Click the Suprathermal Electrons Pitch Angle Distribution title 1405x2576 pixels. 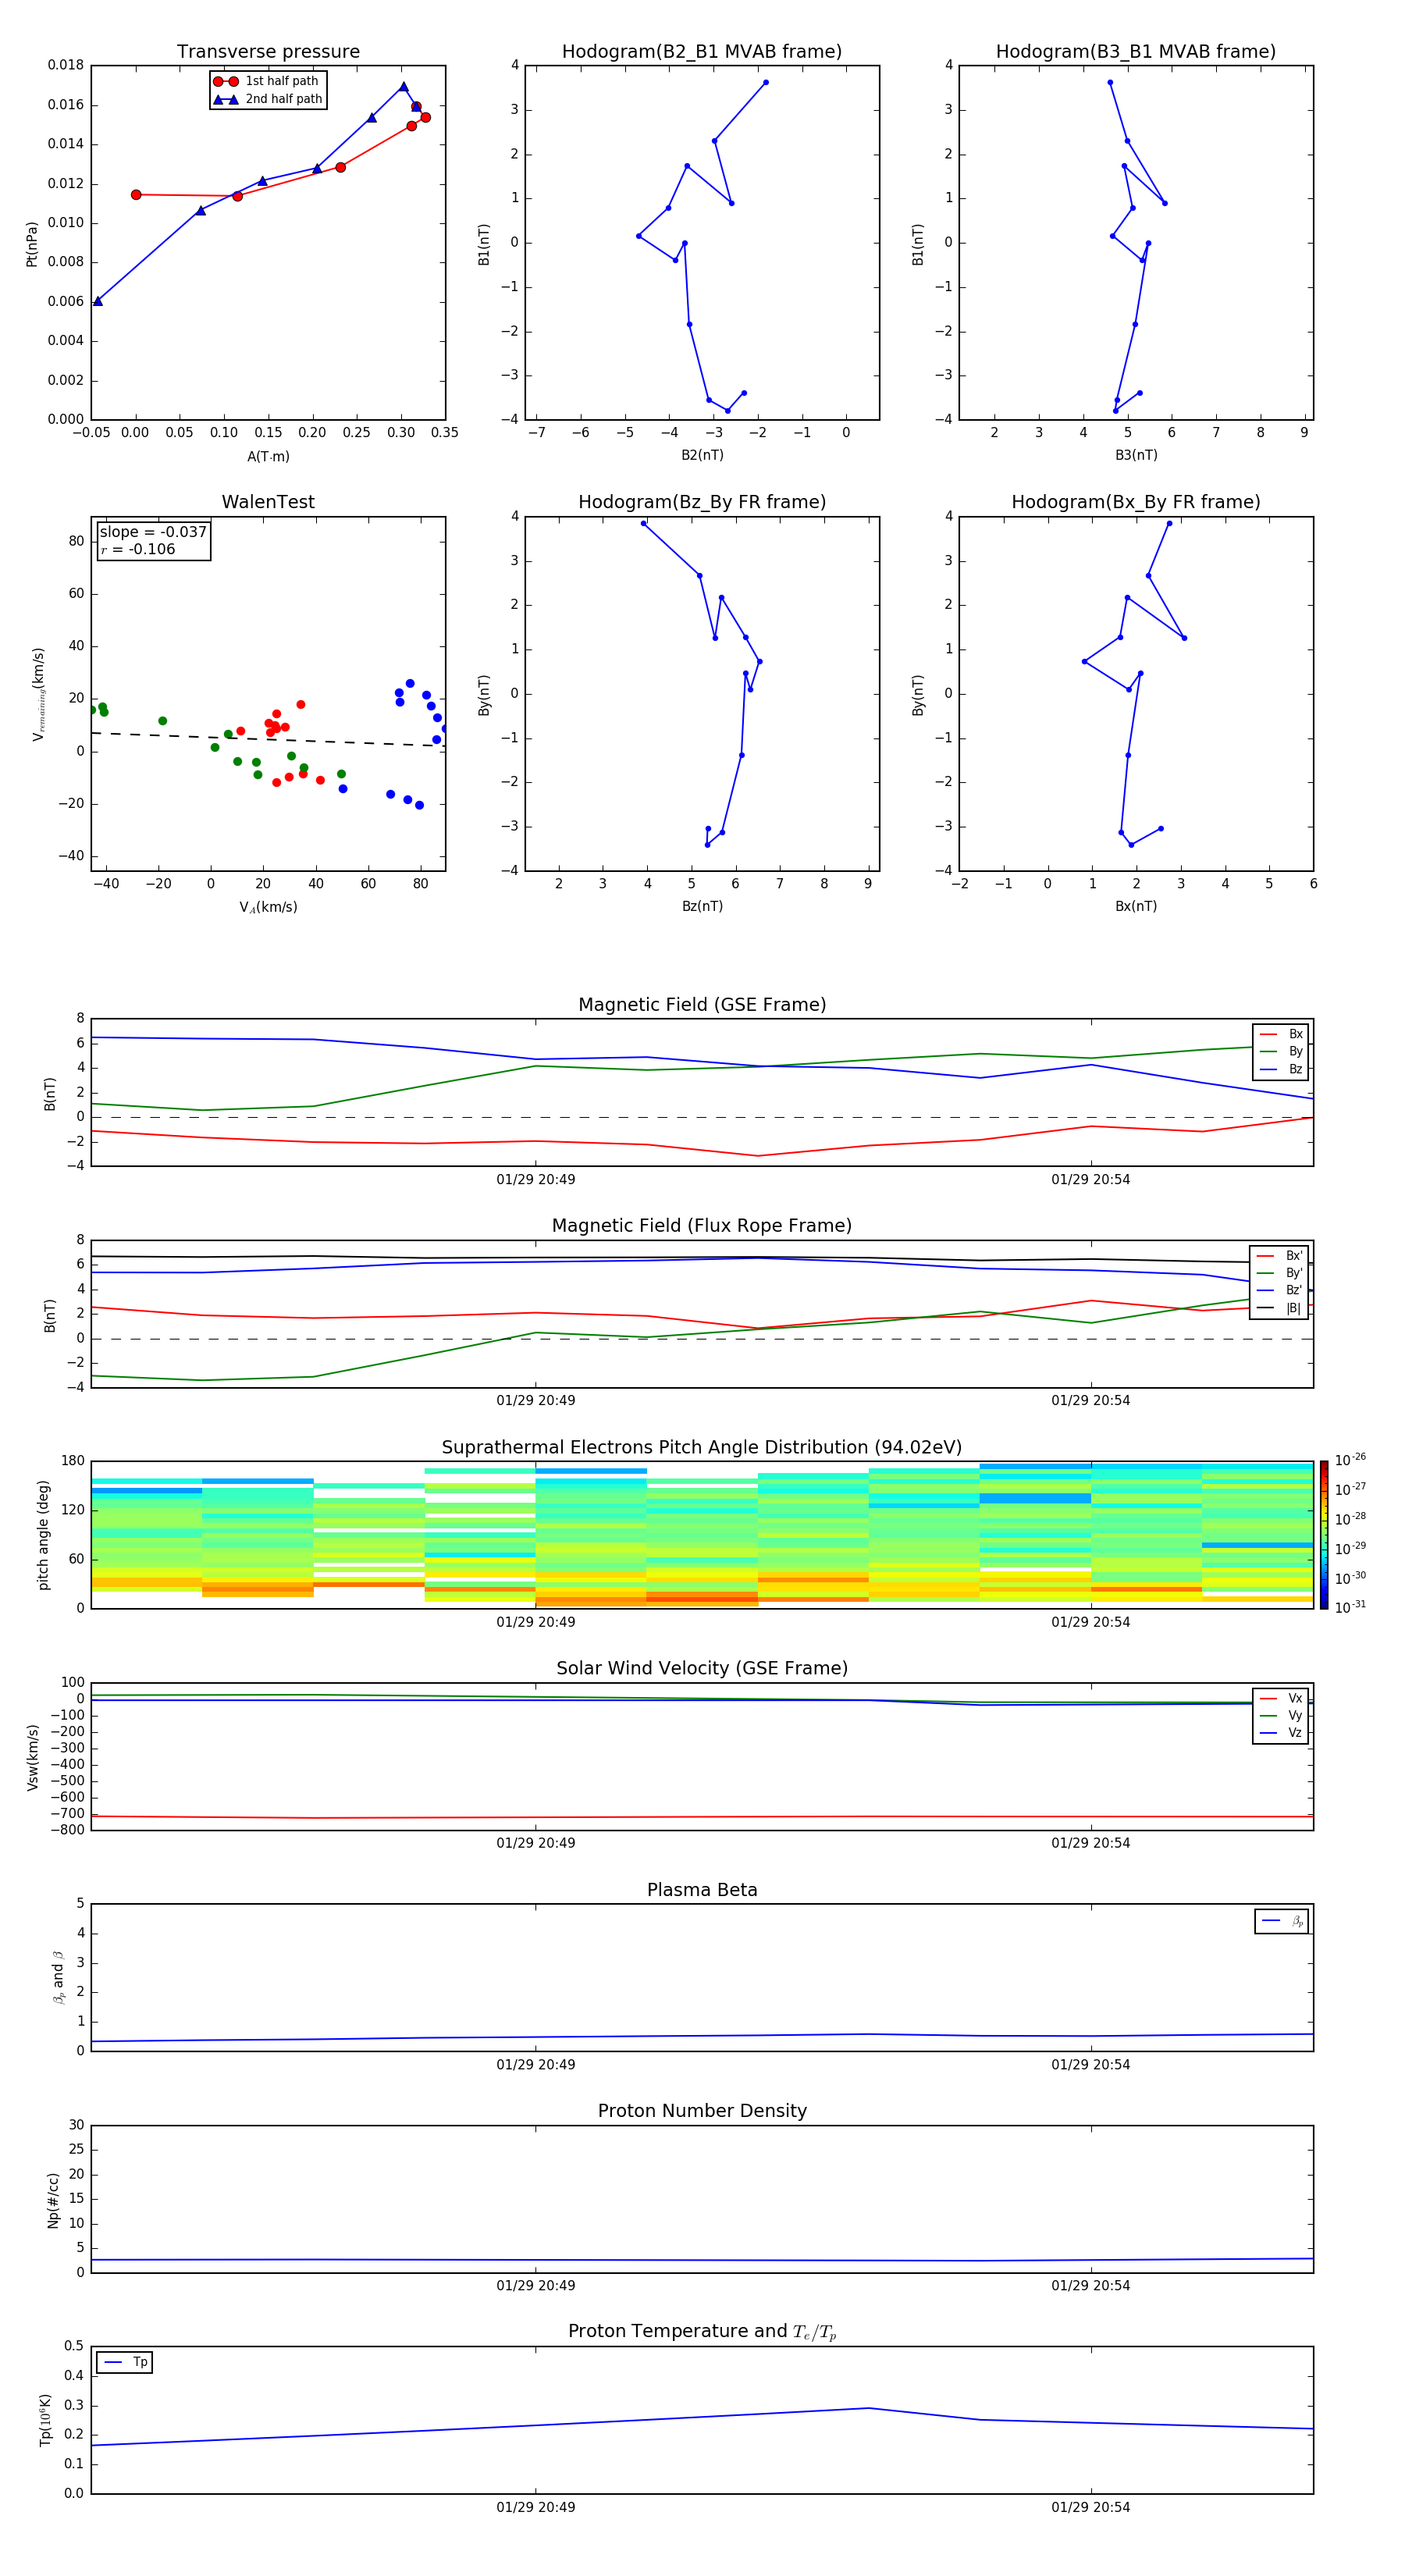pos(701,1447)
